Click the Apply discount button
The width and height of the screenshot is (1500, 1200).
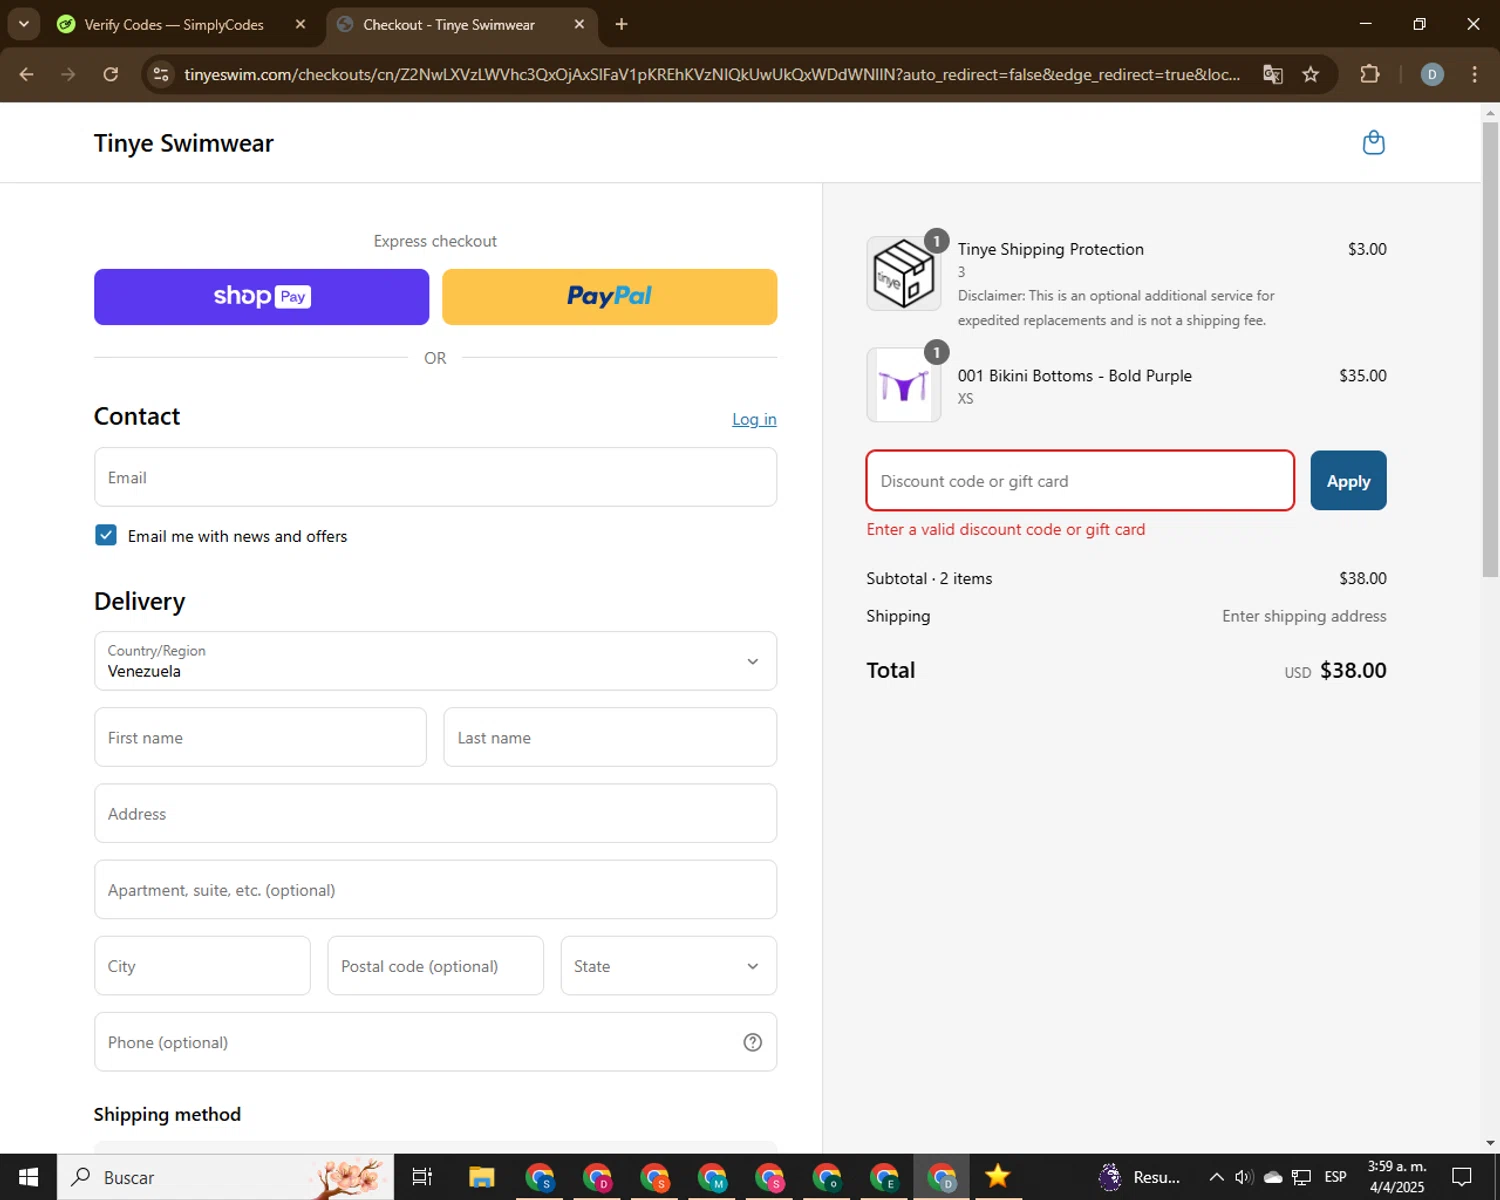pyautogui.click(x=1348, y=480)
